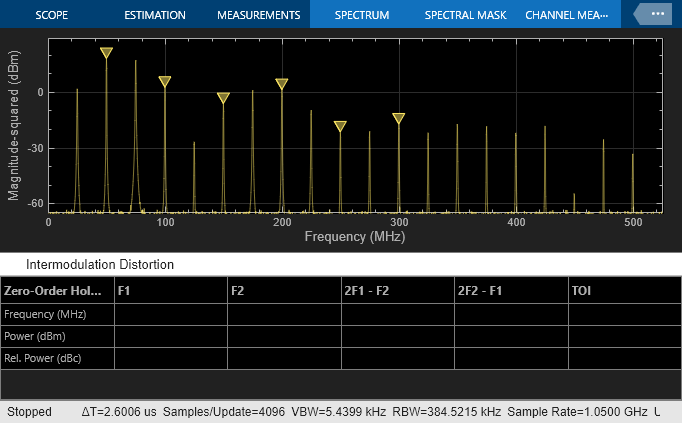Click the peak marker at 250 MHz
This screenshot has width=682, height=423.
click(x=340, y=127)
